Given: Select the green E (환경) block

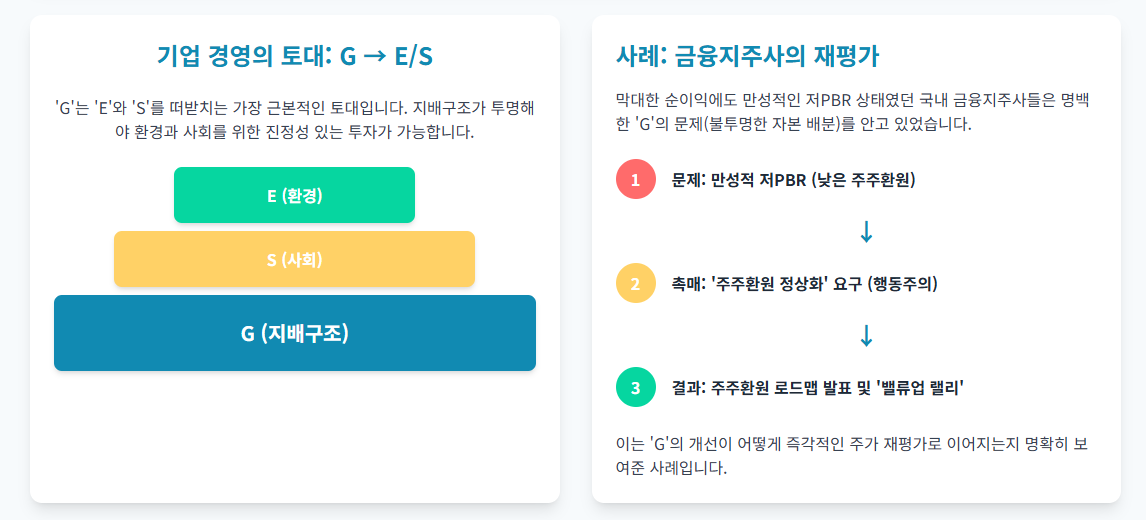Looking at the screenshot, I should pos(294,195).
